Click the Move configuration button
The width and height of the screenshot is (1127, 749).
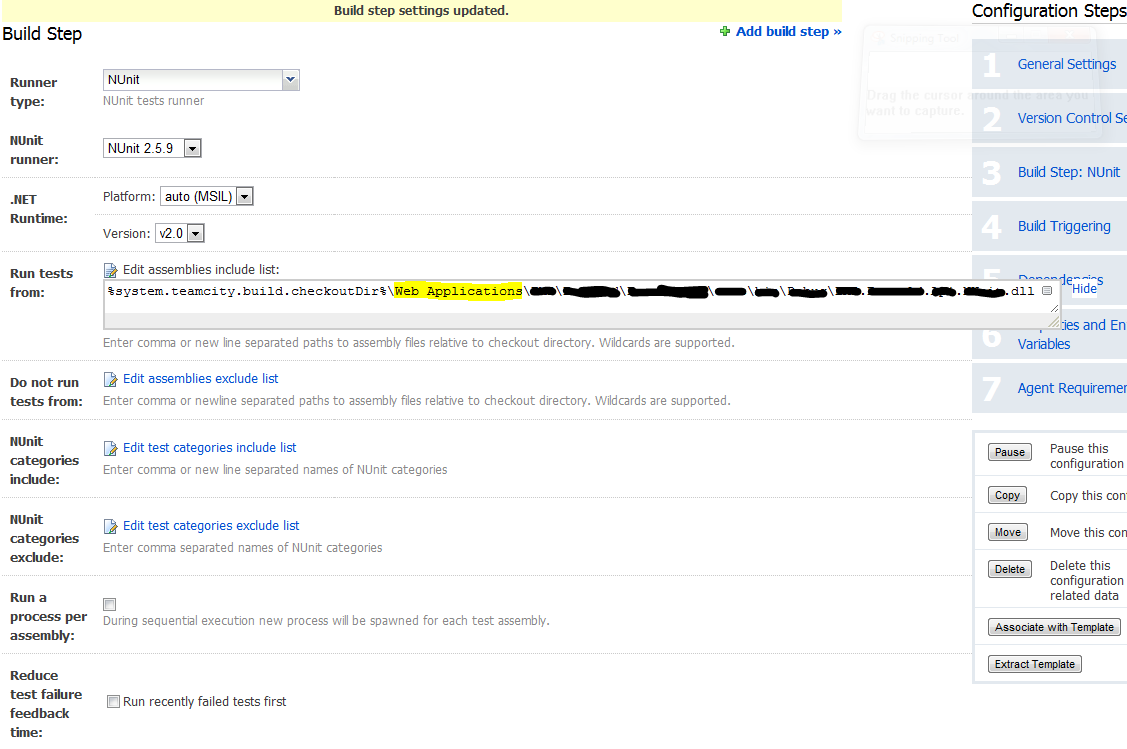1008,533
